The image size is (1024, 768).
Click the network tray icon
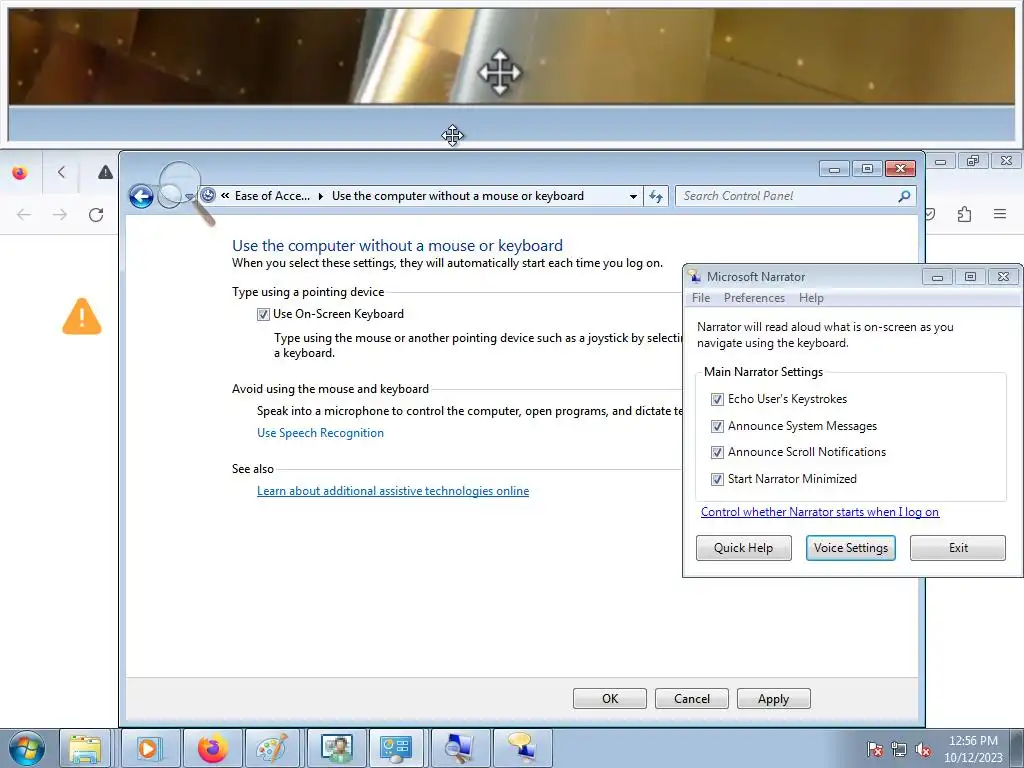click(x=899, y=750)
